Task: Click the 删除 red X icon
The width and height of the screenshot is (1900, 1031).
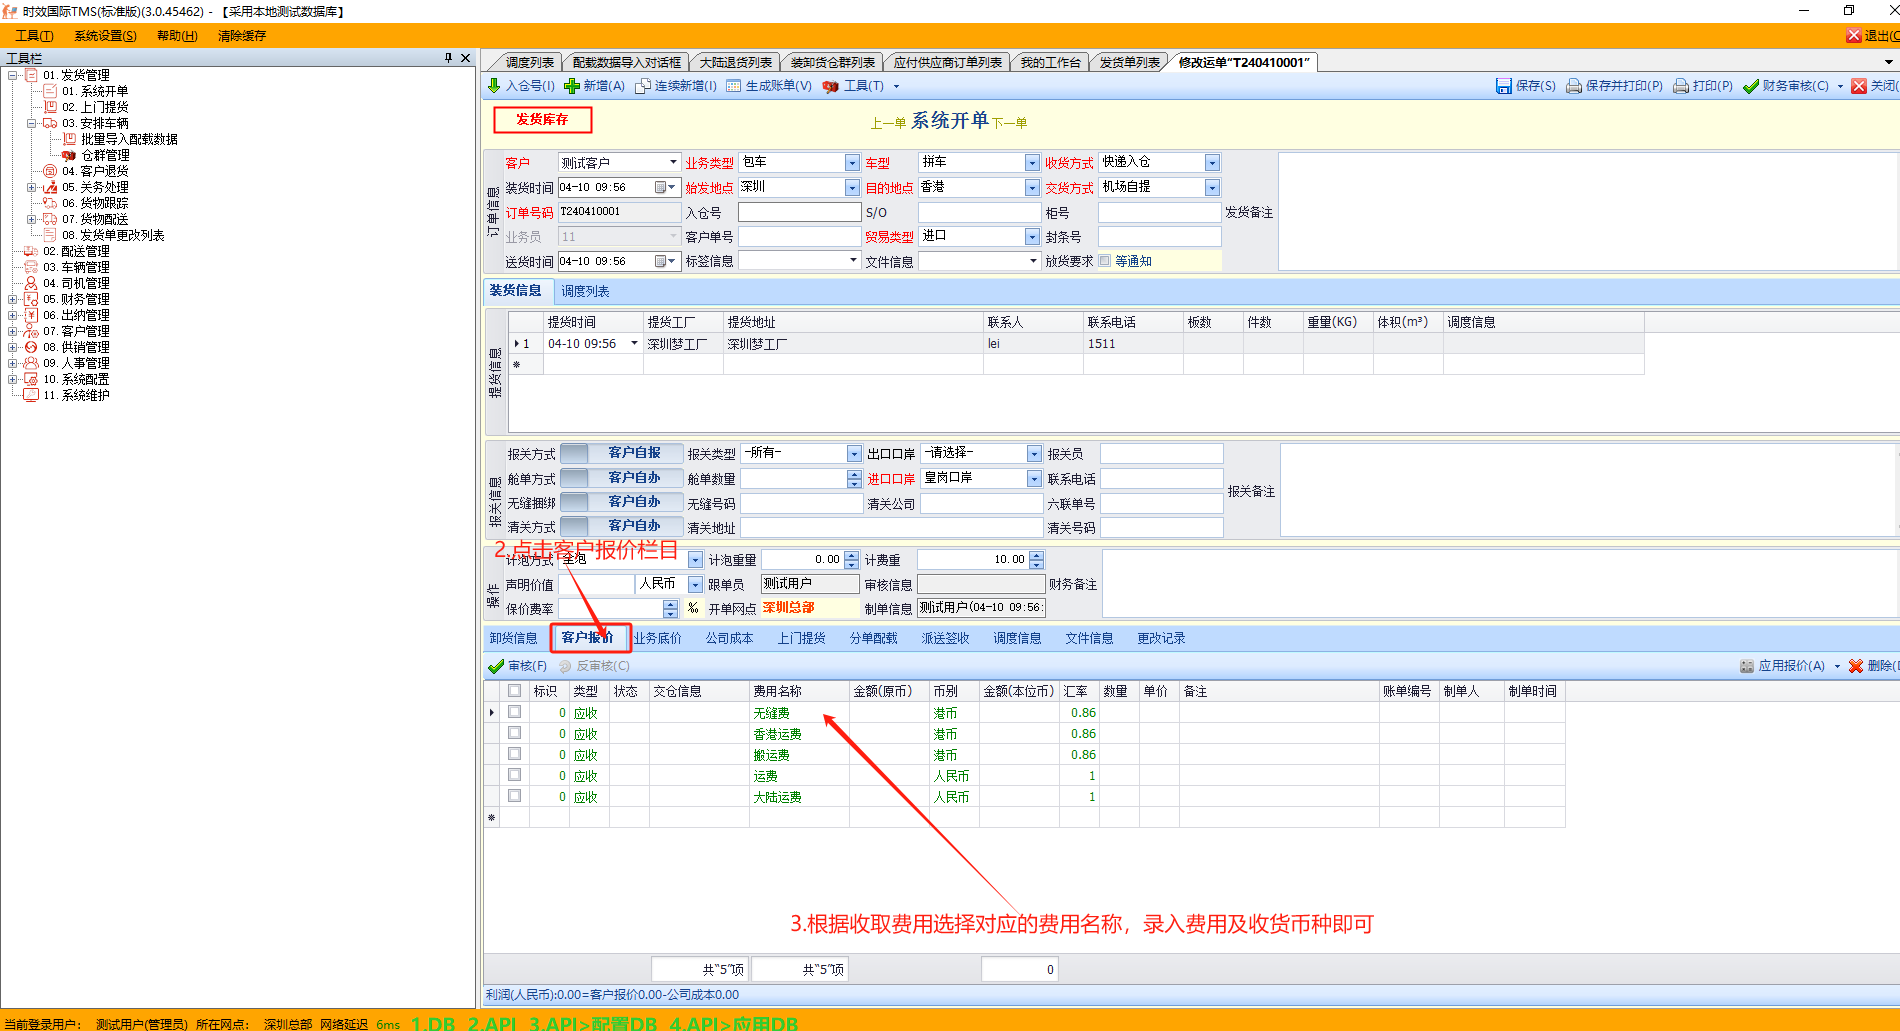Action: (1856, 666)
